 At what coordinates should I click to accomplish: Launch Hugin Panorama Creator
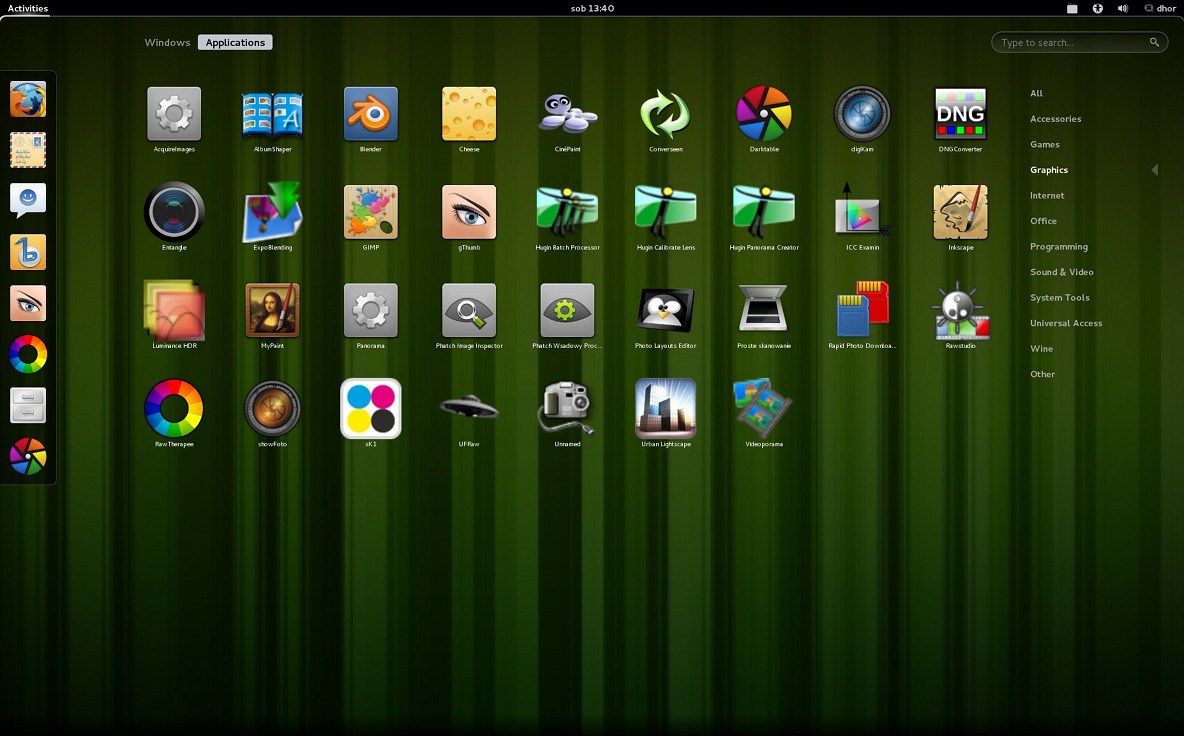[x=763, y=212]
